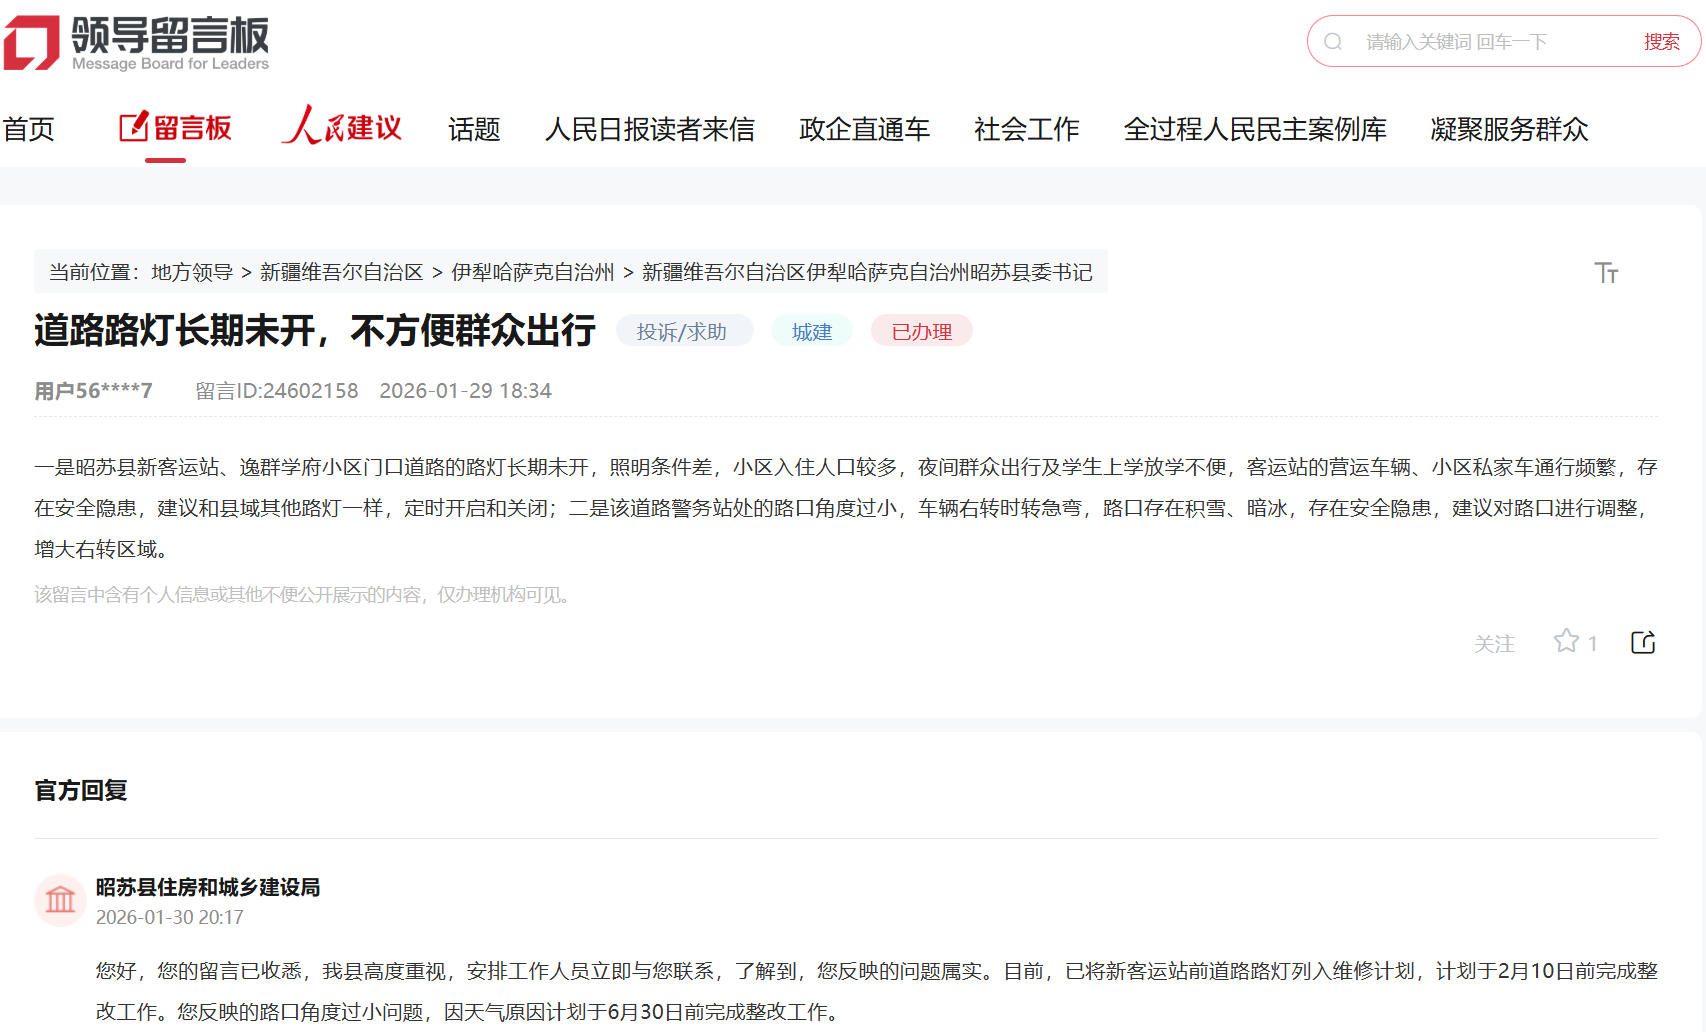This screenshot has height=1032, width=1706.
Task: Click the search magnifier icon
Action: click(1333, 42)
